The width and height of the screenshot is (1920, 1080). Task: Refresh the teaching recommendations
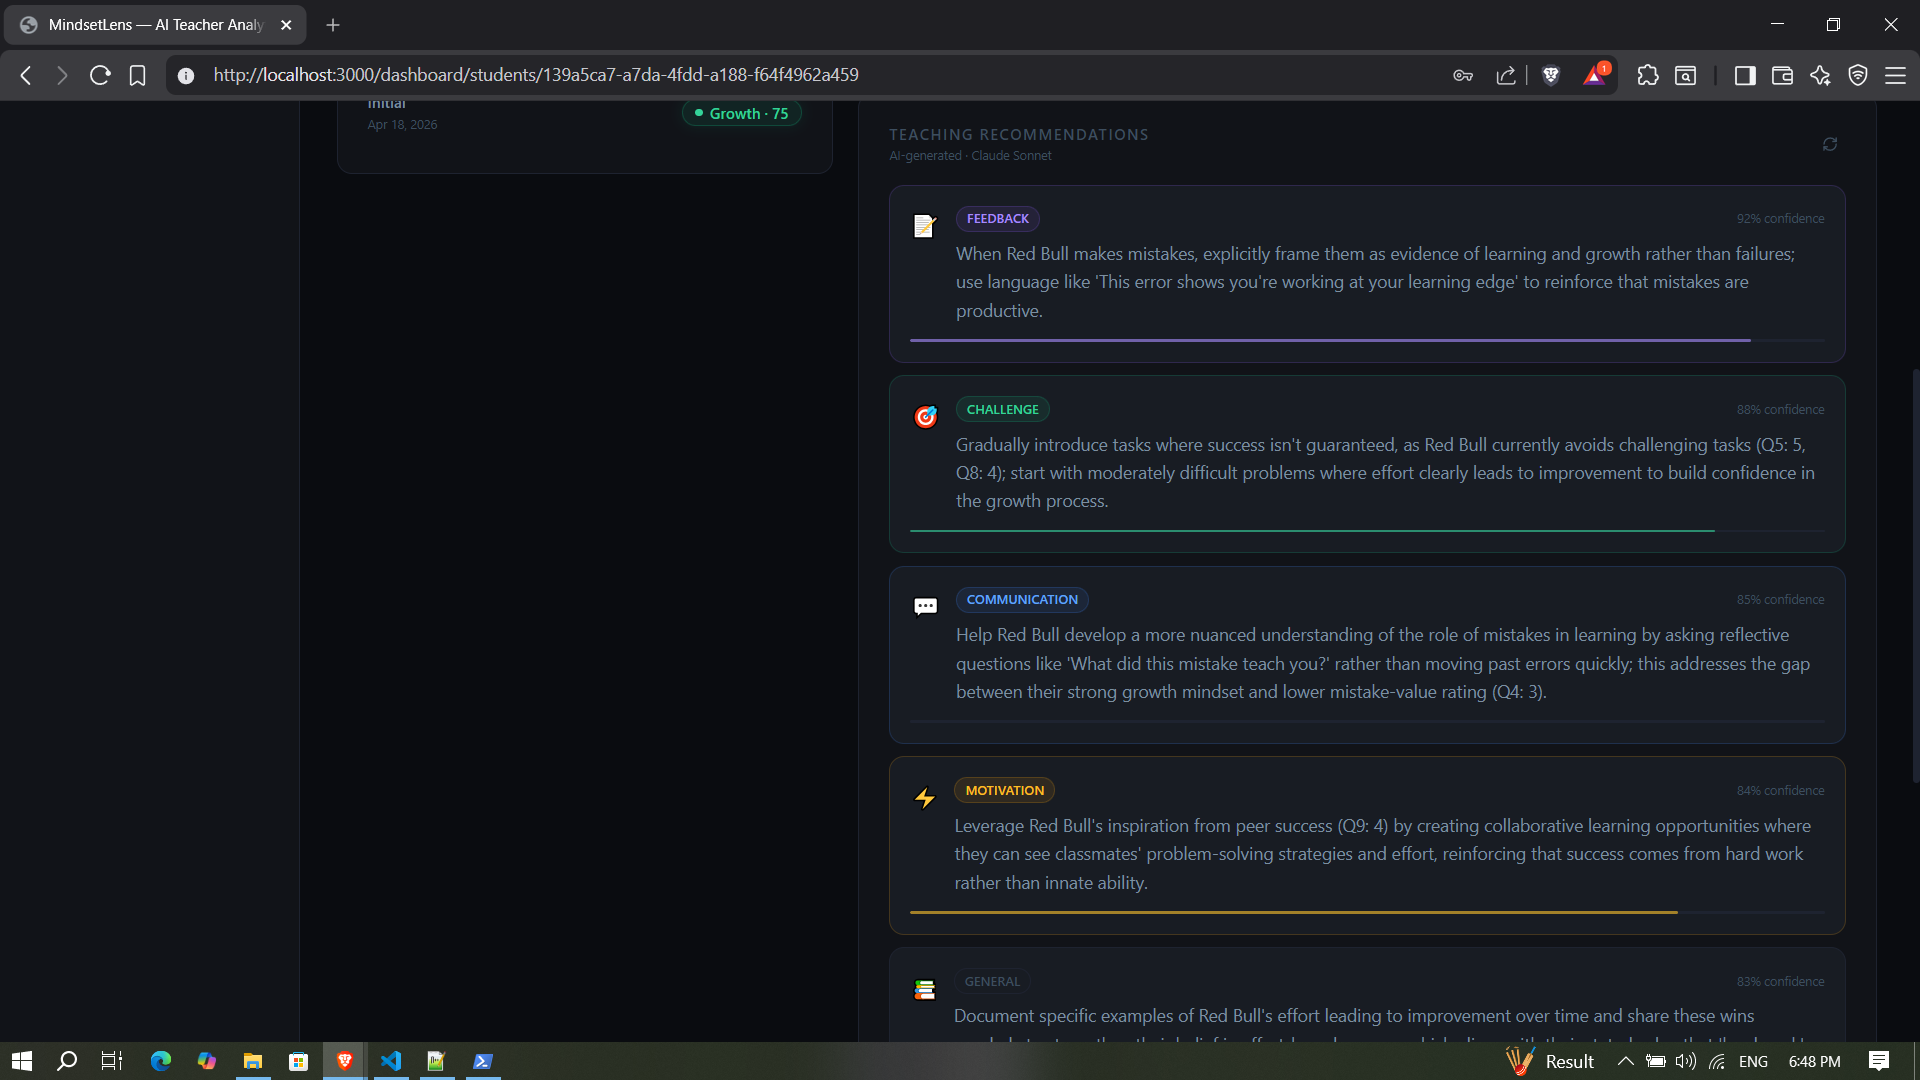point(1829,144)
